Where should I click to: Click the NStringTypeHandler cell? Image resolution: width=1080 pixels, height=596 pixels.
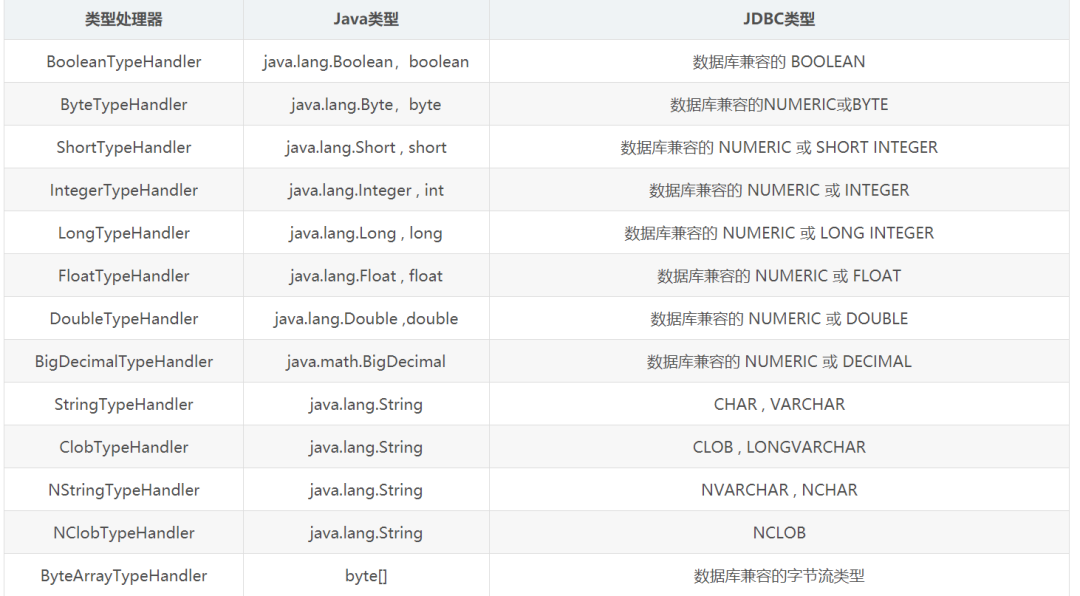[x=124, y=490]
